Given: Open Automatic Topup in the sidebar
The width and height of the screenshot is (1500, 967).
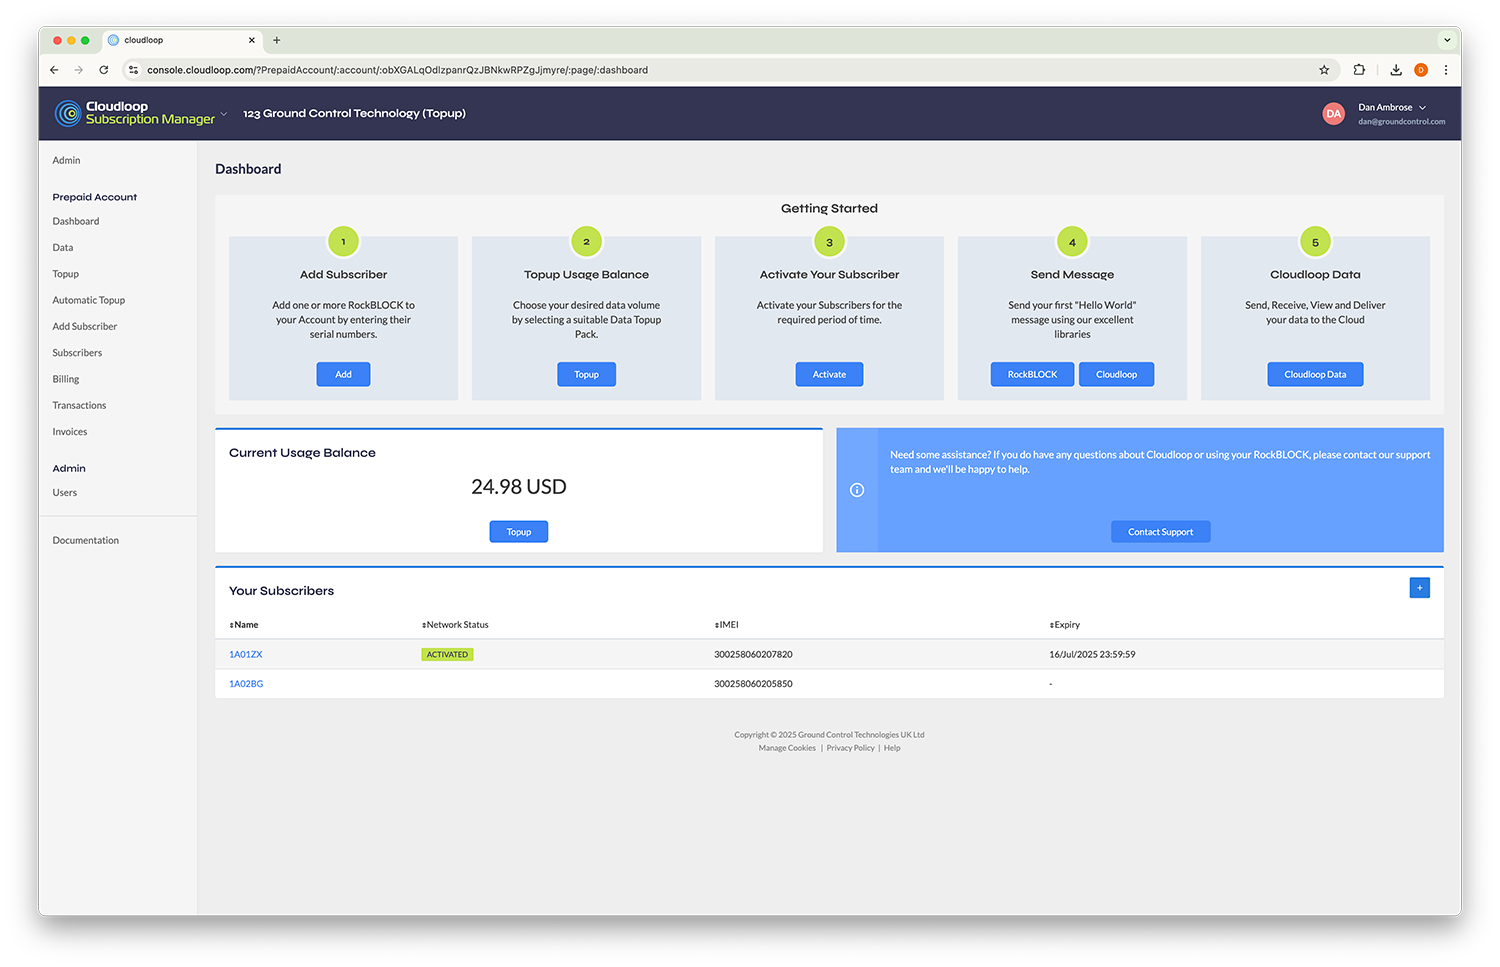Looking at the screenshot, I should point(89,300).
